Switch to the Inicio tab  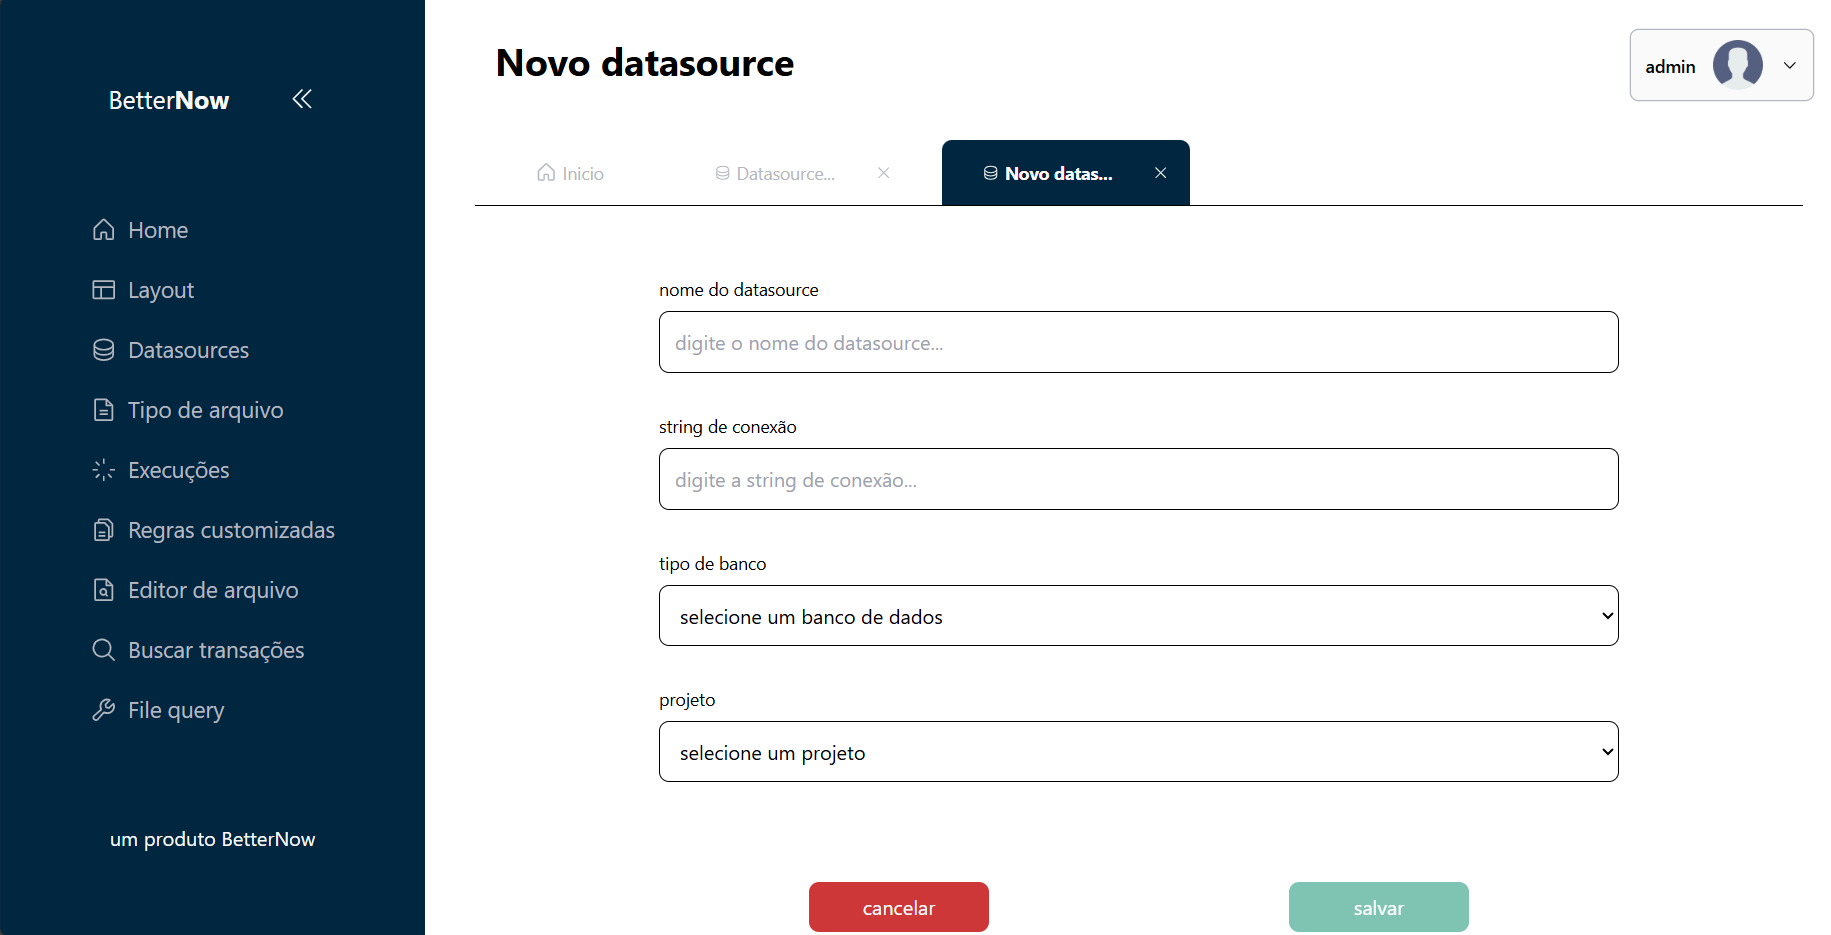[x=569, y=172]
